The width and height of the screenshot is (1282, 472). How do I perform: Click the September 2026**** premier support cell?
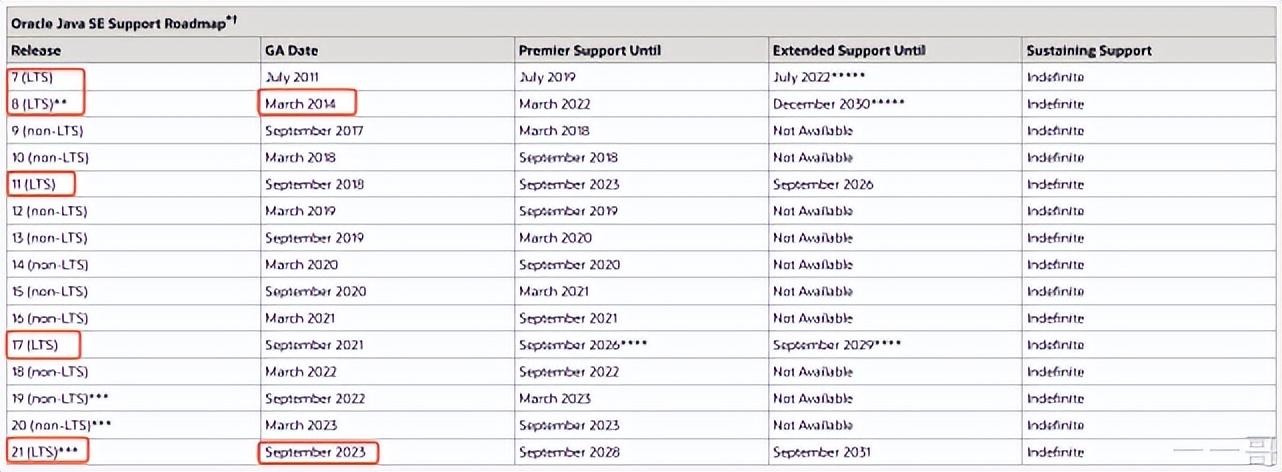coord(584,345)
